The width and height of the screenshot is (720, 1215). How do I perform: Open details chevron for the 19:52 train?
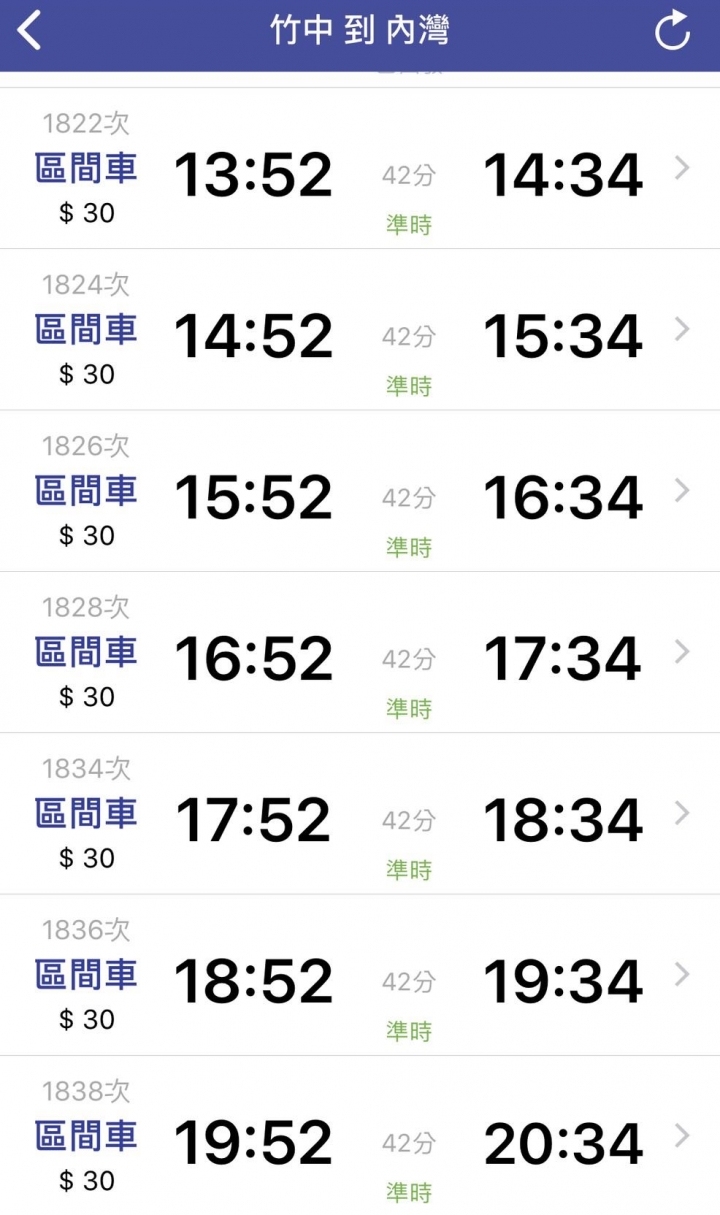(x=682, y=1136)
